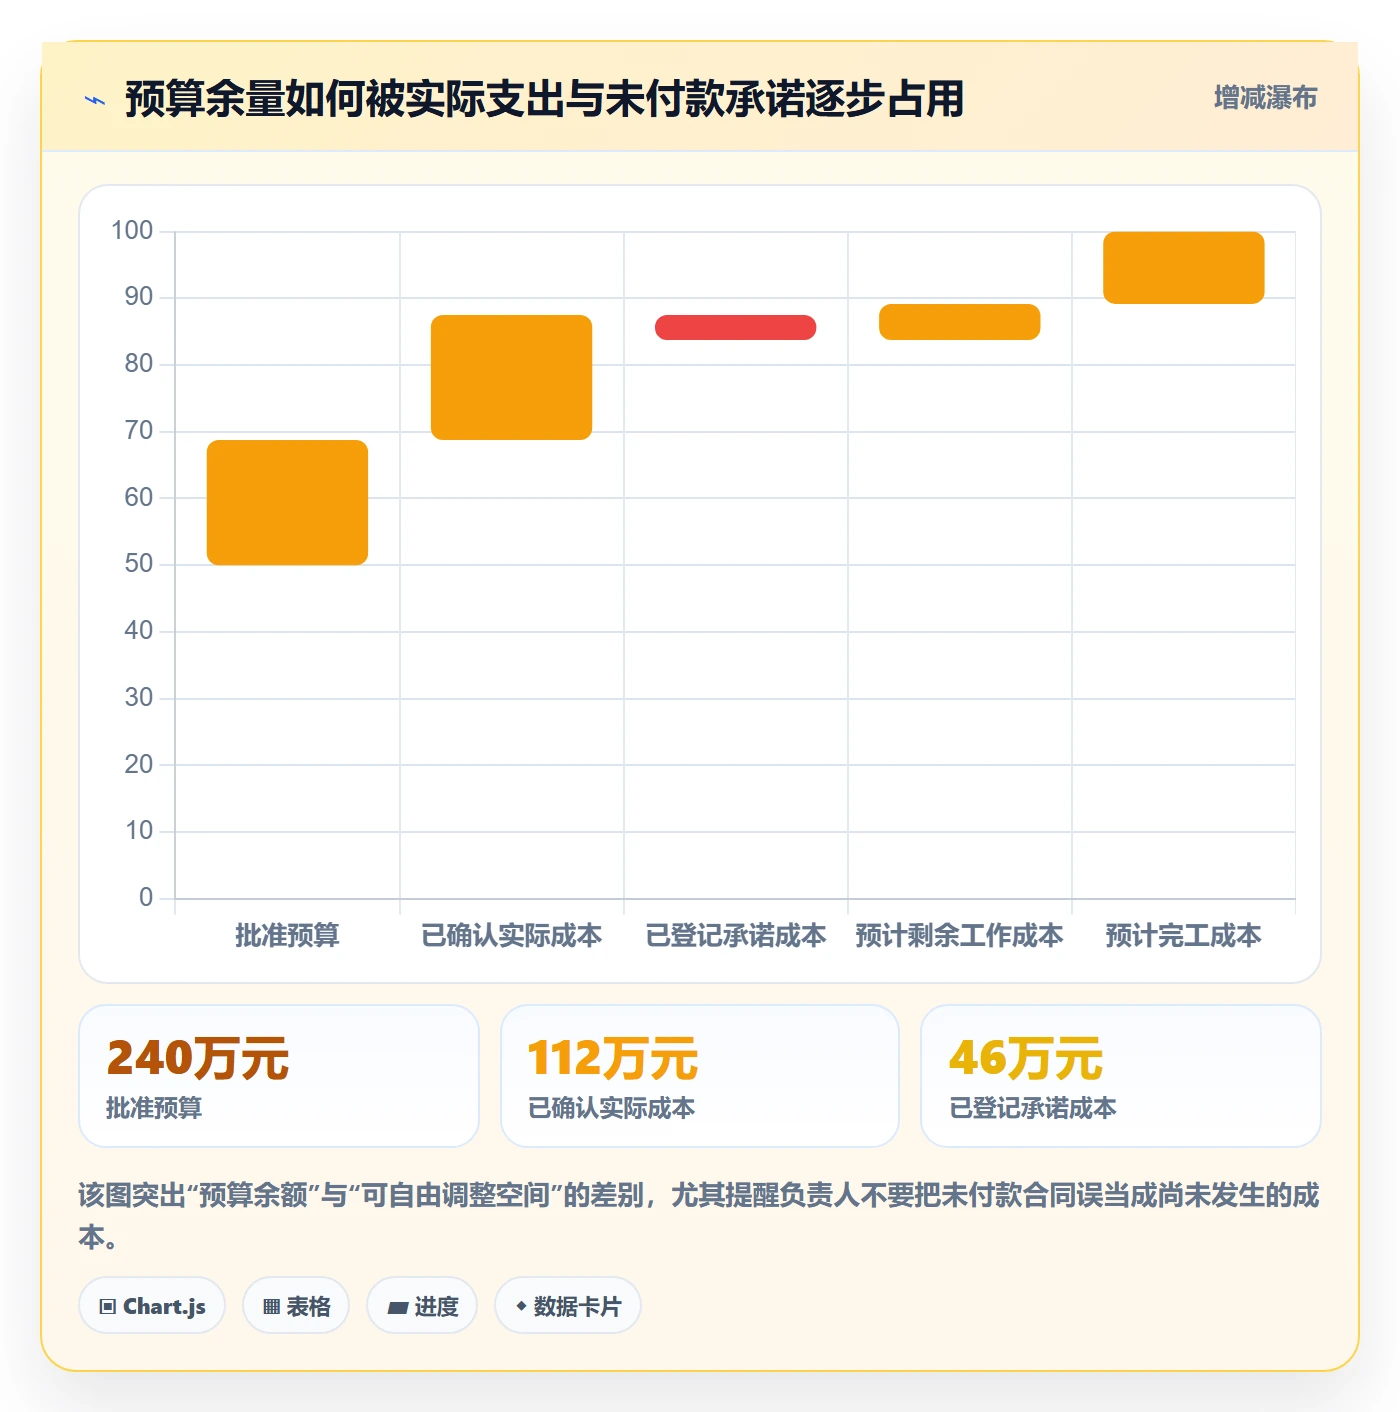Click the 表格 tag chip
This screenshot has height=1412, width=1400.
tap(296, 1305)
